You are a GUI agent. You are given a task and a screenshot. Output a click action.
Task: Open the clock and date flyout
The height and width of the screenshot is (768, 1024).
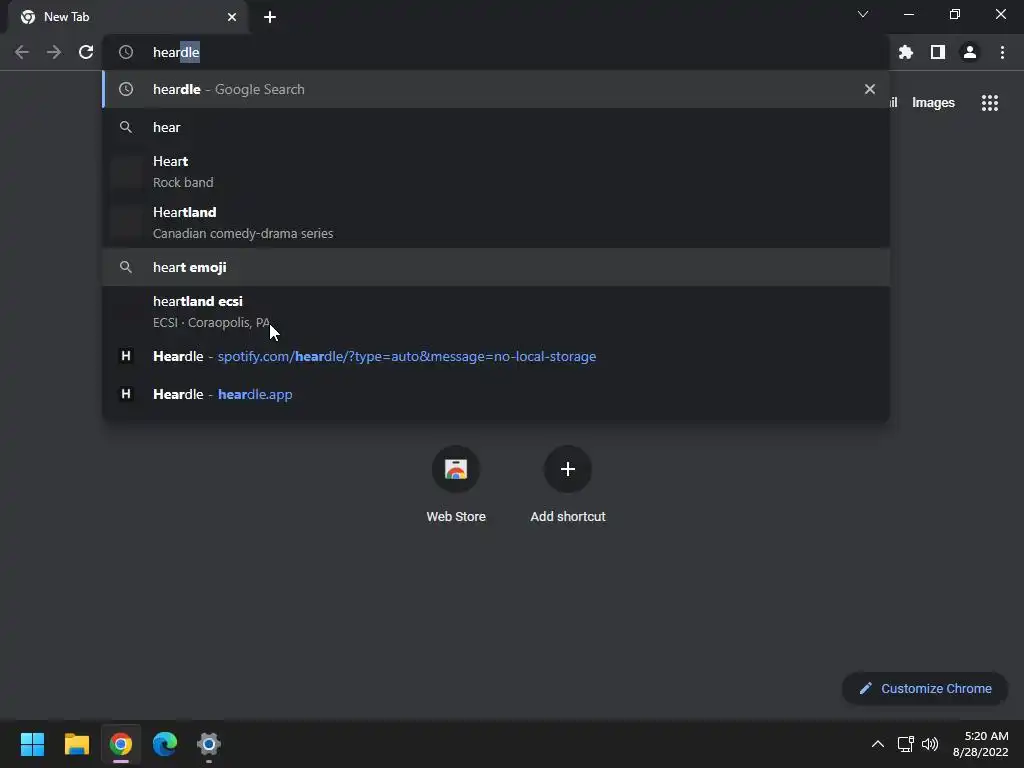980,744
